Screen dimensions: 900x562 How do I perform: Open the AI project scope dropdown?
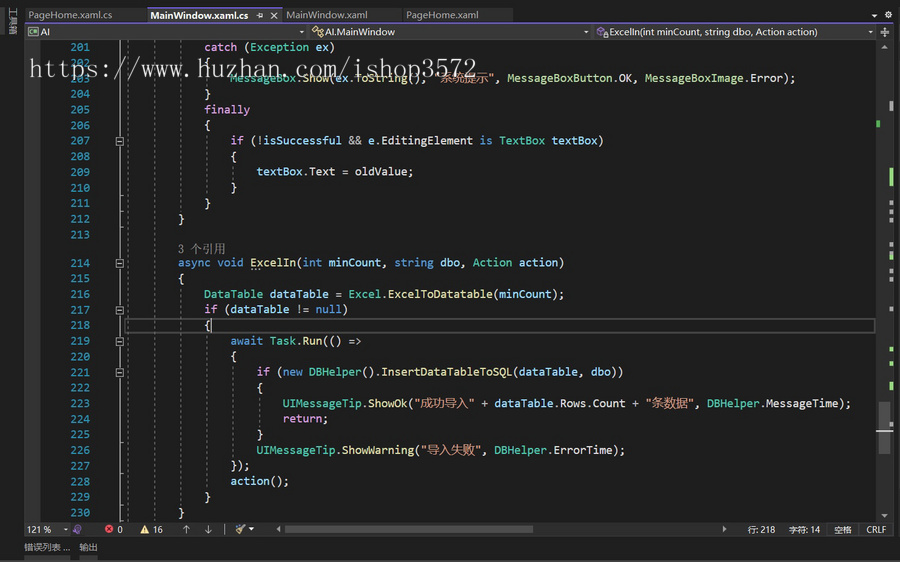(x=166, y=32)
